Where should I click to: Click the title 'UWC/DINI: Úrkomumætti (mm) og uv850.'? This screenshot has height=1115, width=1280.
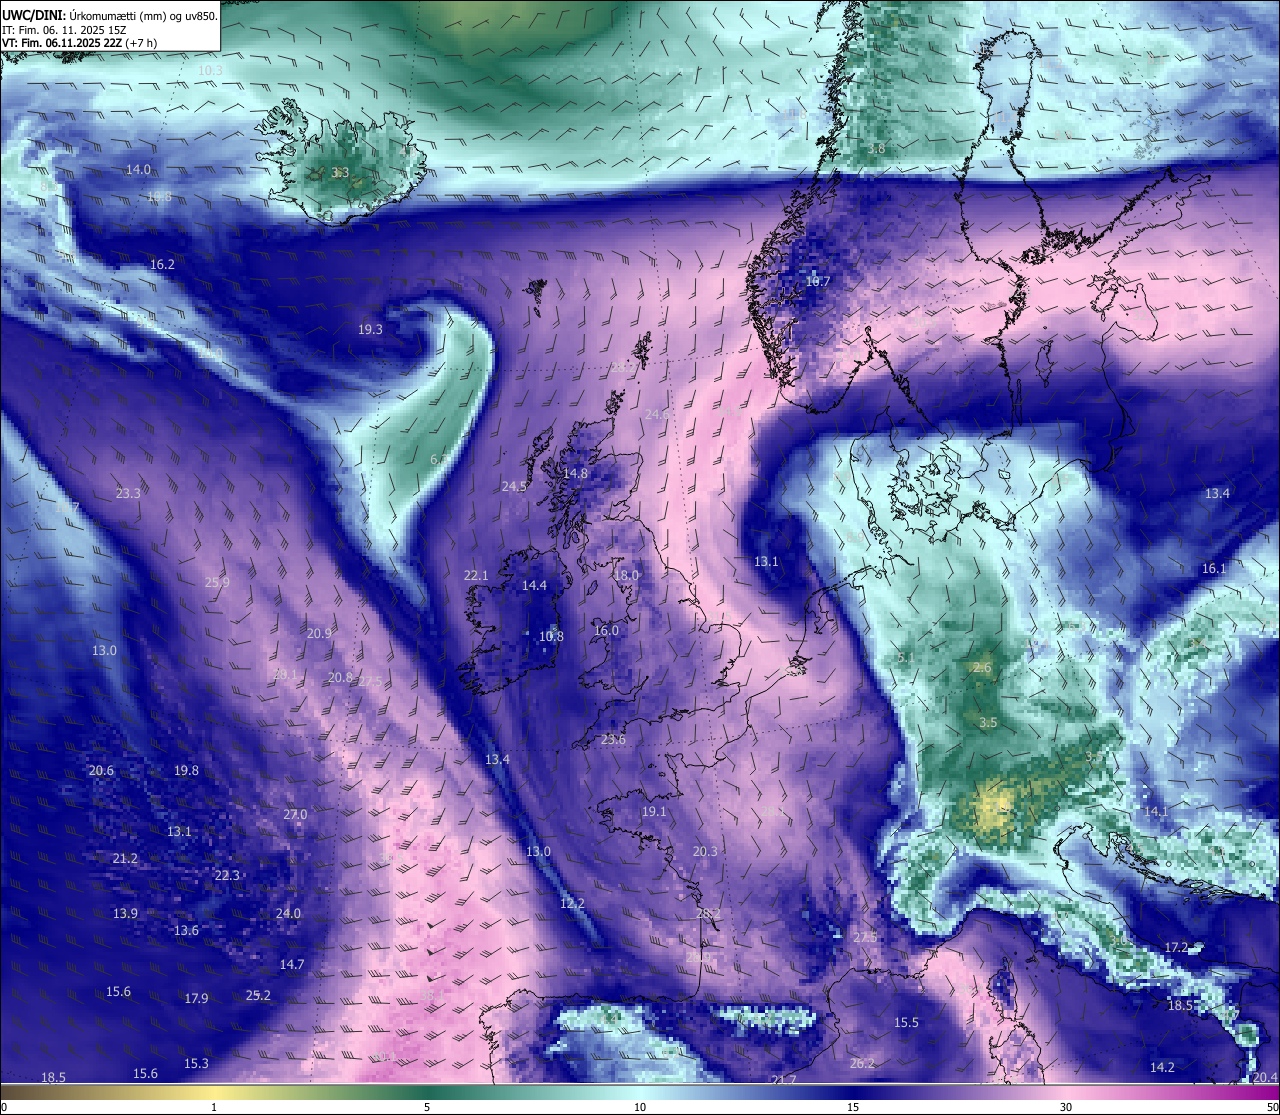[109, 15]
